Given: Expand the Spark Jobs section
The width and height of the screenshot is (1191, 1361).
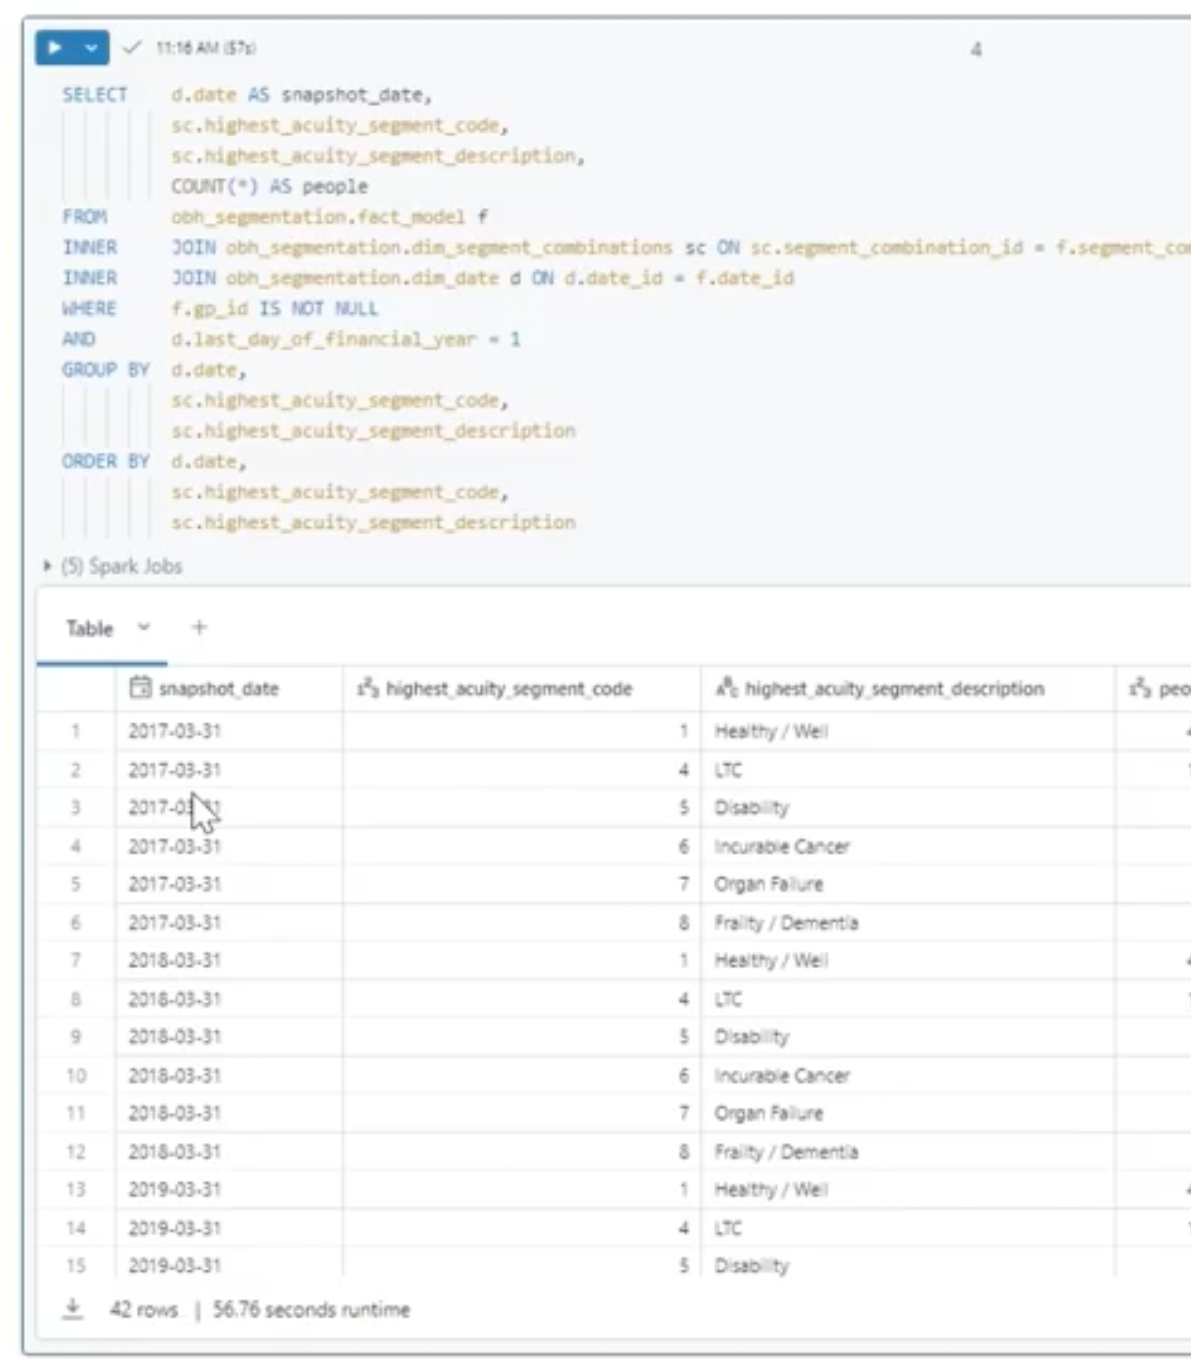Looking at the screenshot, I should click(47, 566).
